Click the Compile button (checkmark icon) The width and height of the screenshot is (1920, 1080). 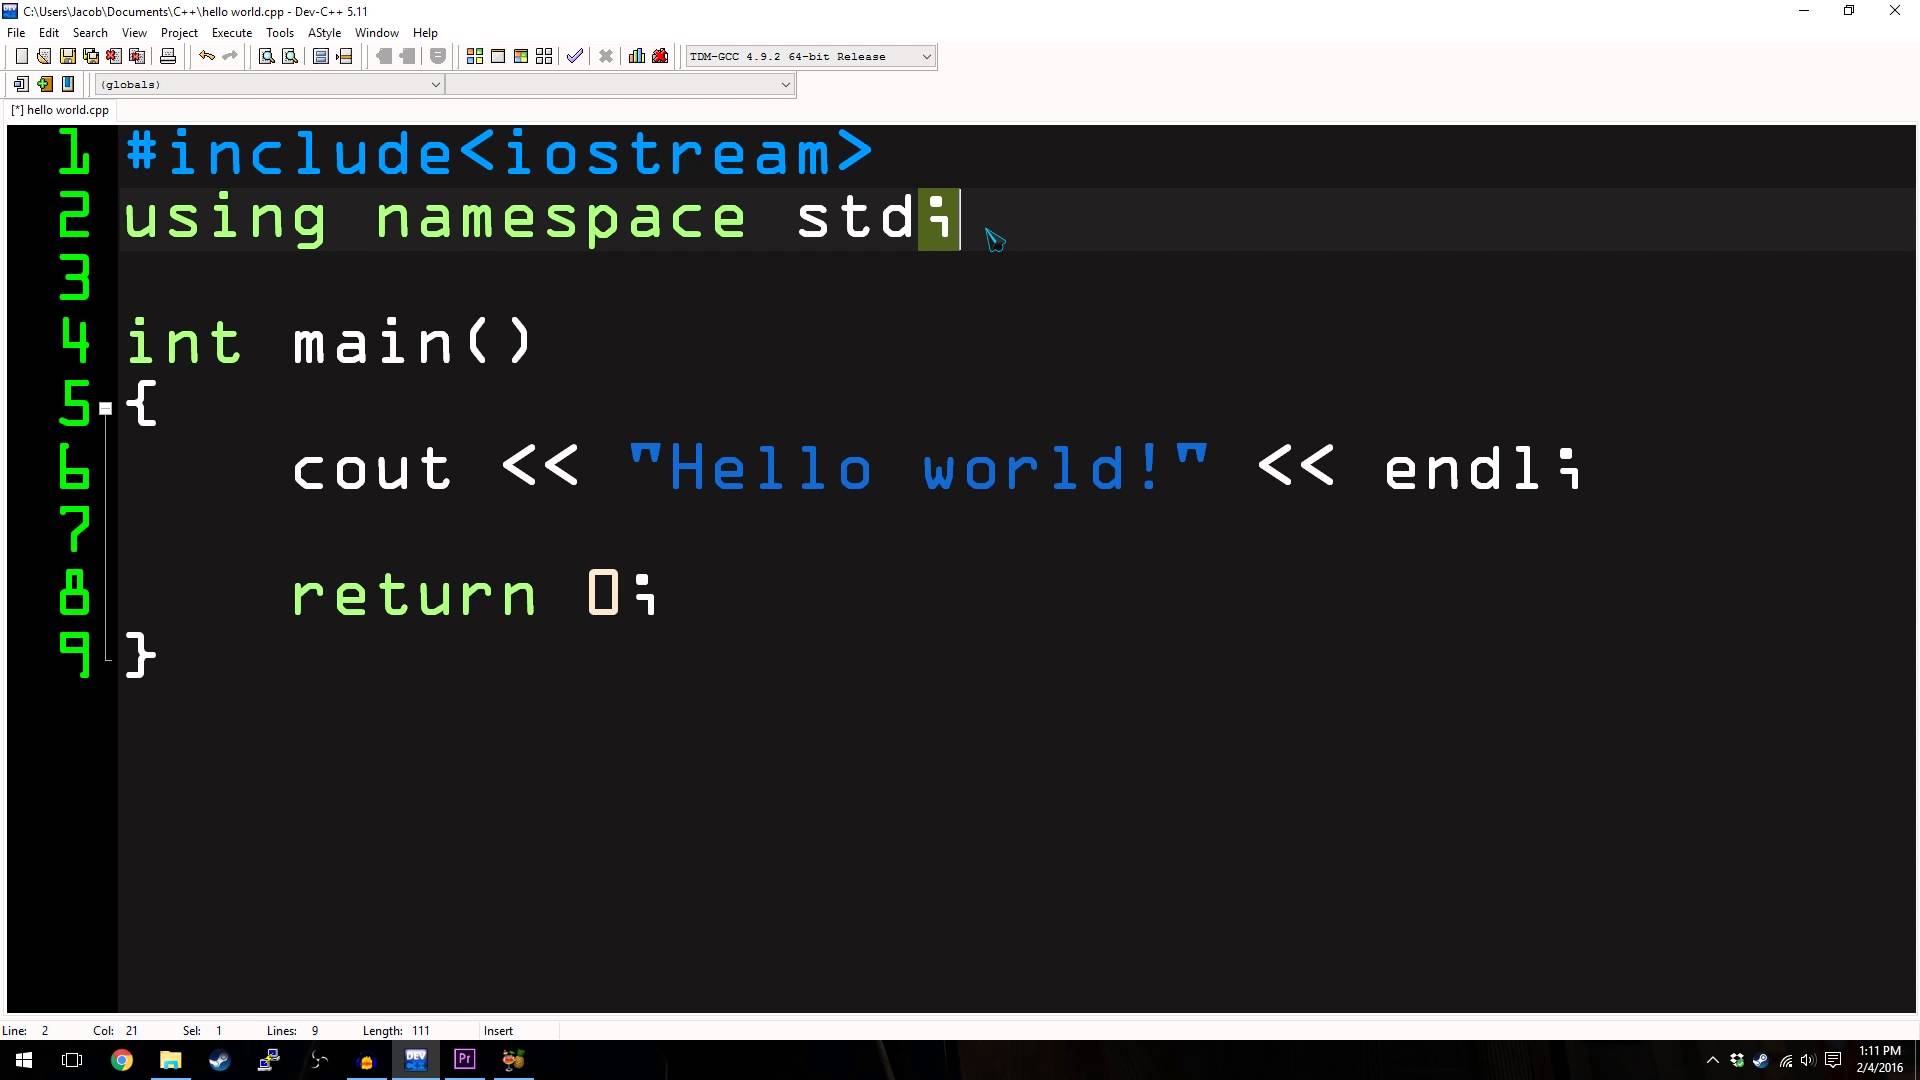pos(574,55)
